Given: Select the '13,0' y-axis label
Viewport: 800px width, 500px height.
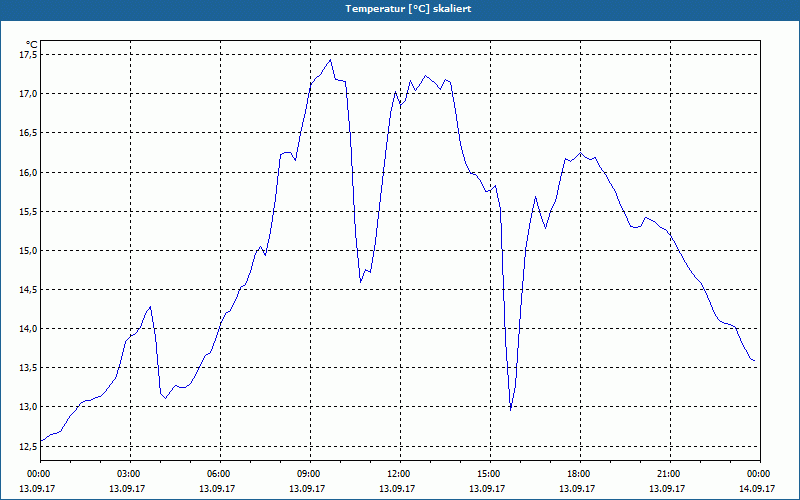Looking at the screenshot, I should point(28,407).
